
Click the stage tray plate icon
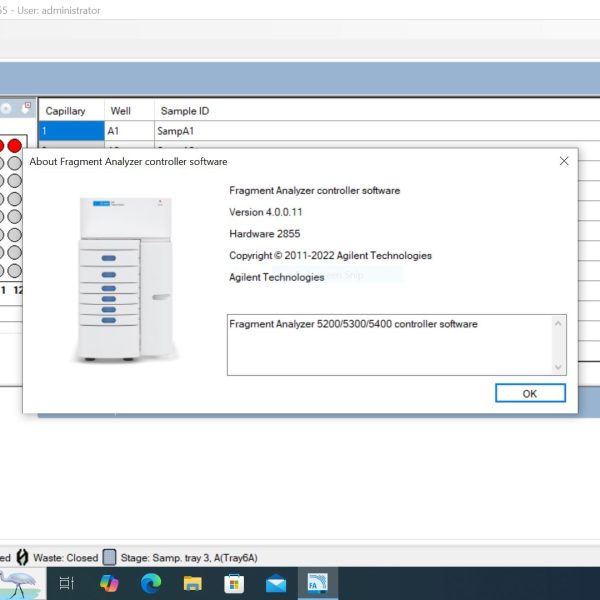click(109, 558)
